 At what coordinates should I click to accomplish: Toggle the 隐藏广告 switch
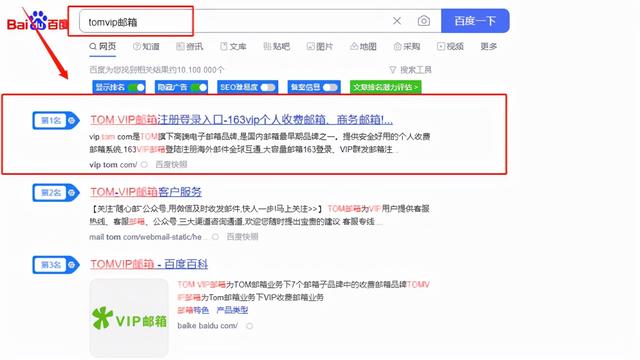(199, 87)
